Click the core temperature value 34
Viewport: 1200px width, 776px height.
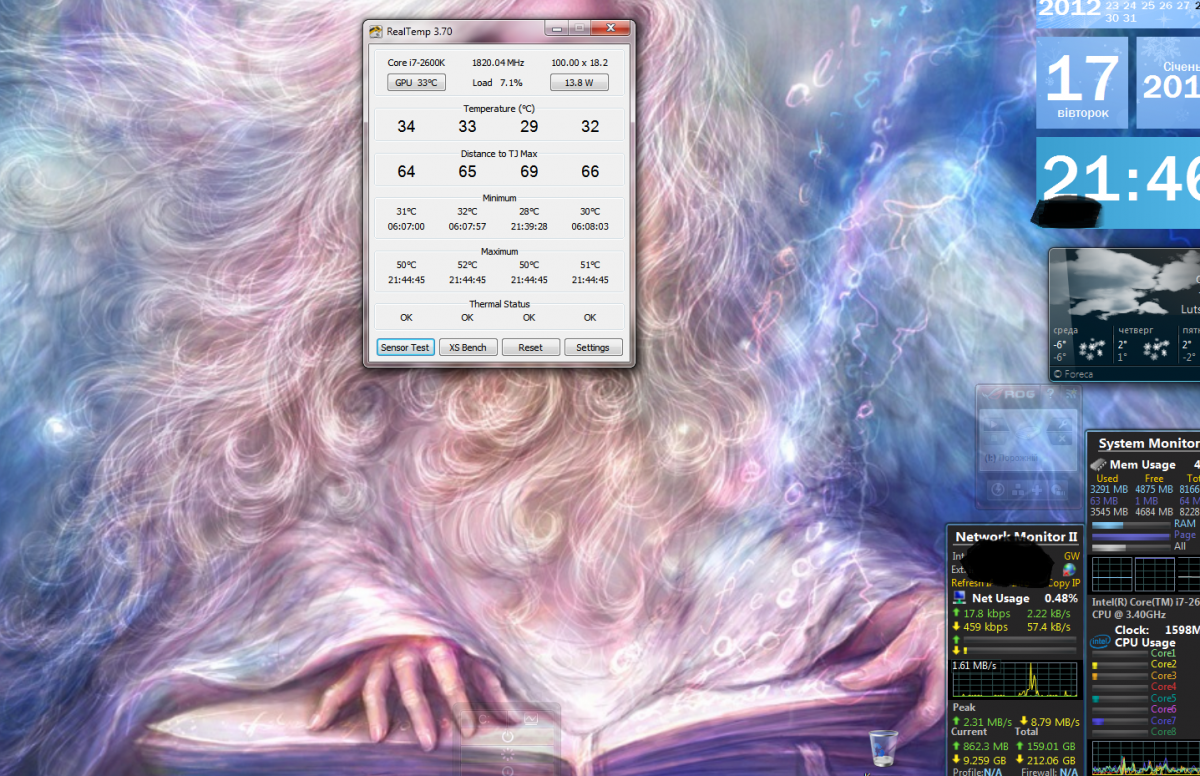406,127
